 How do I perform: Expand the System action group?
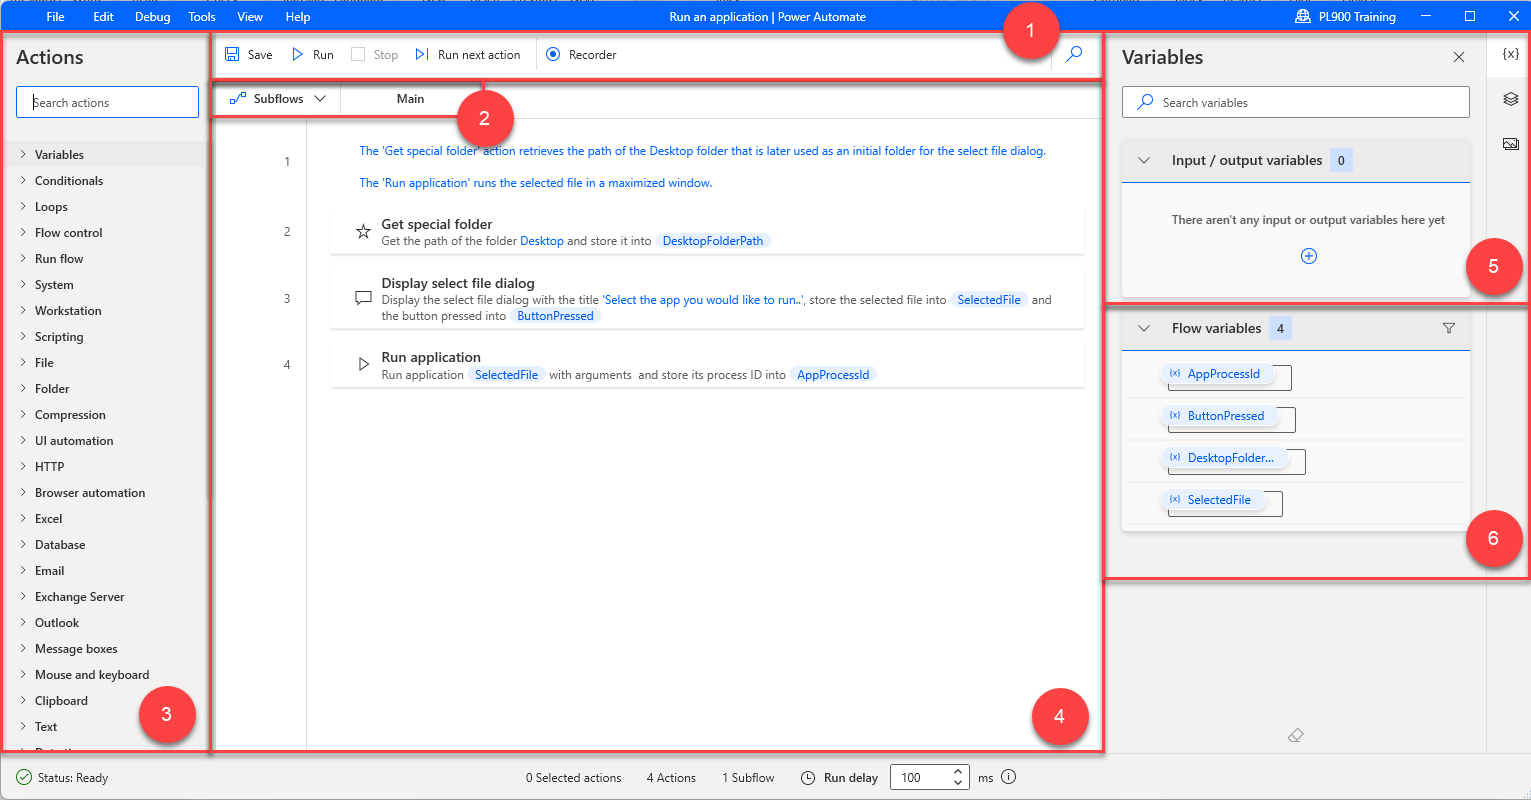pos(23,284)
